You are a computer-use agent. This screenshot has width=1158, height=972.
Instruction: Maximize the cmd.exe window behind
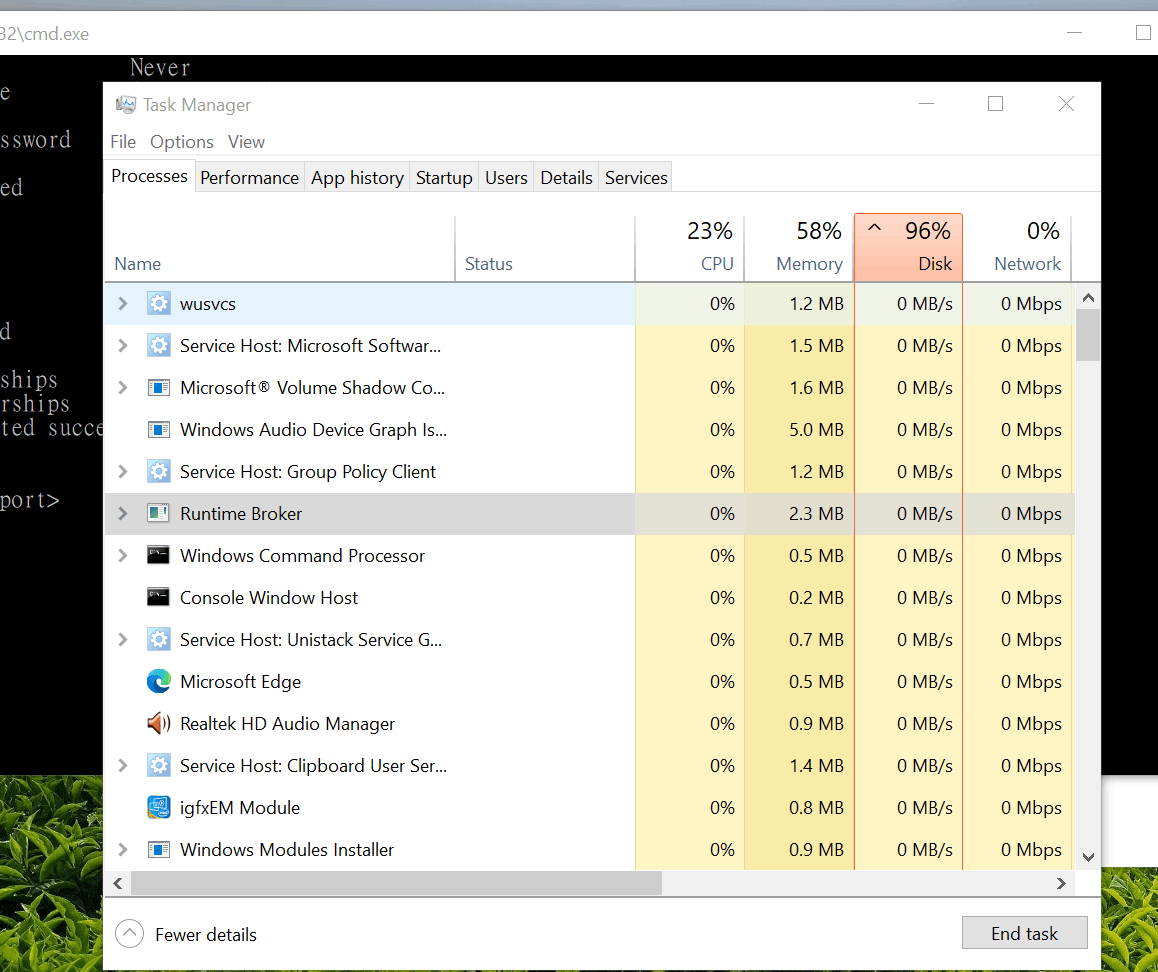click(1142, 32)
